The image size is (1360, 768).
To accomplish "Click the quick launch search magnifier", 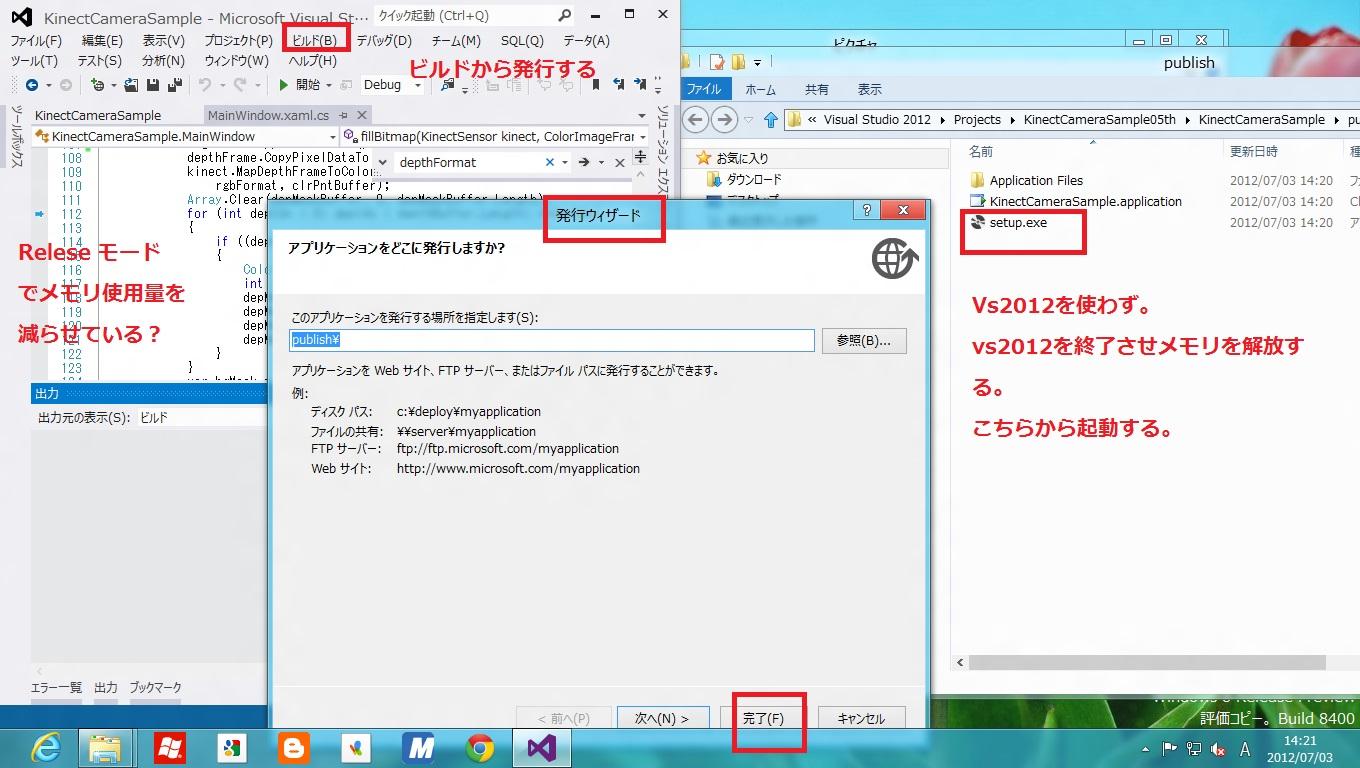I will (565, 15).
